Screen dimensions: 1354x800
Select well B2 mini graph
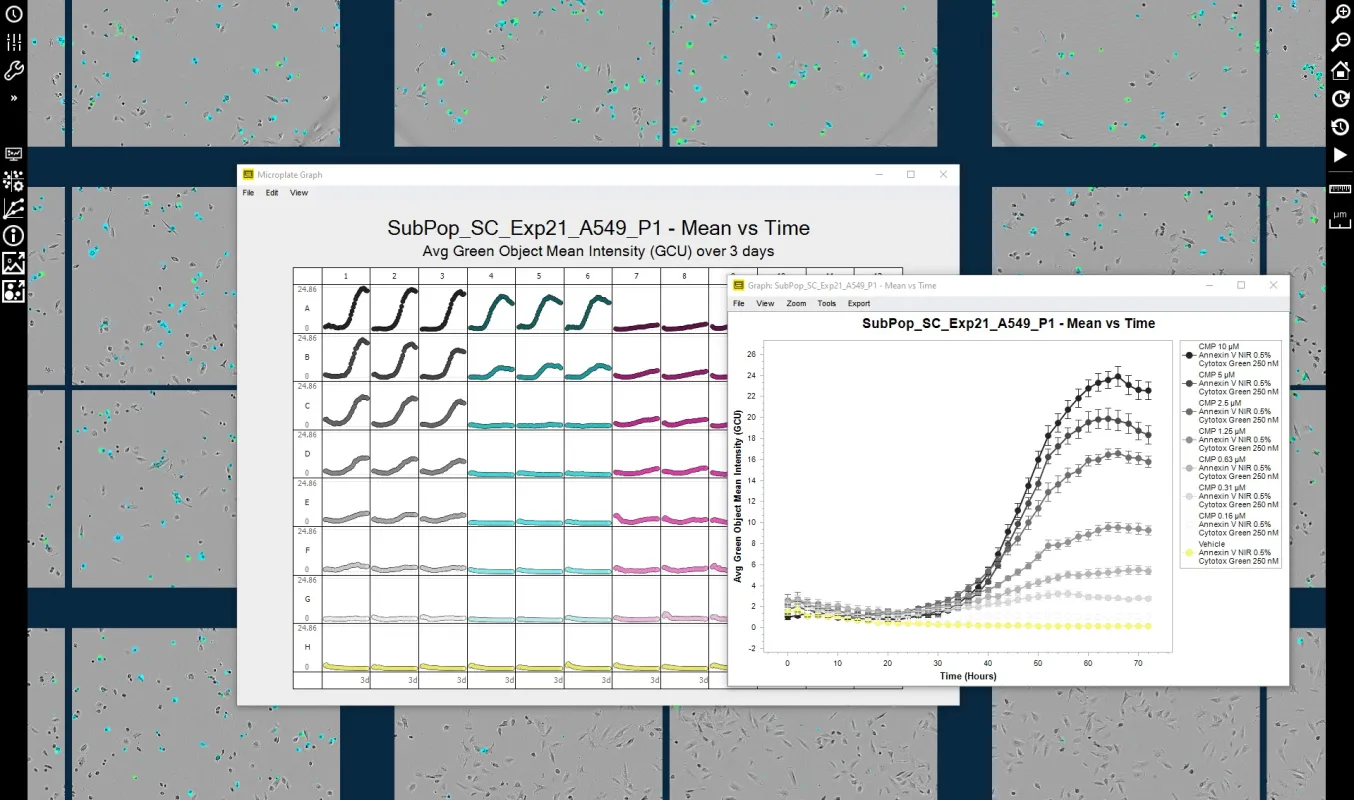coord(395,357)
